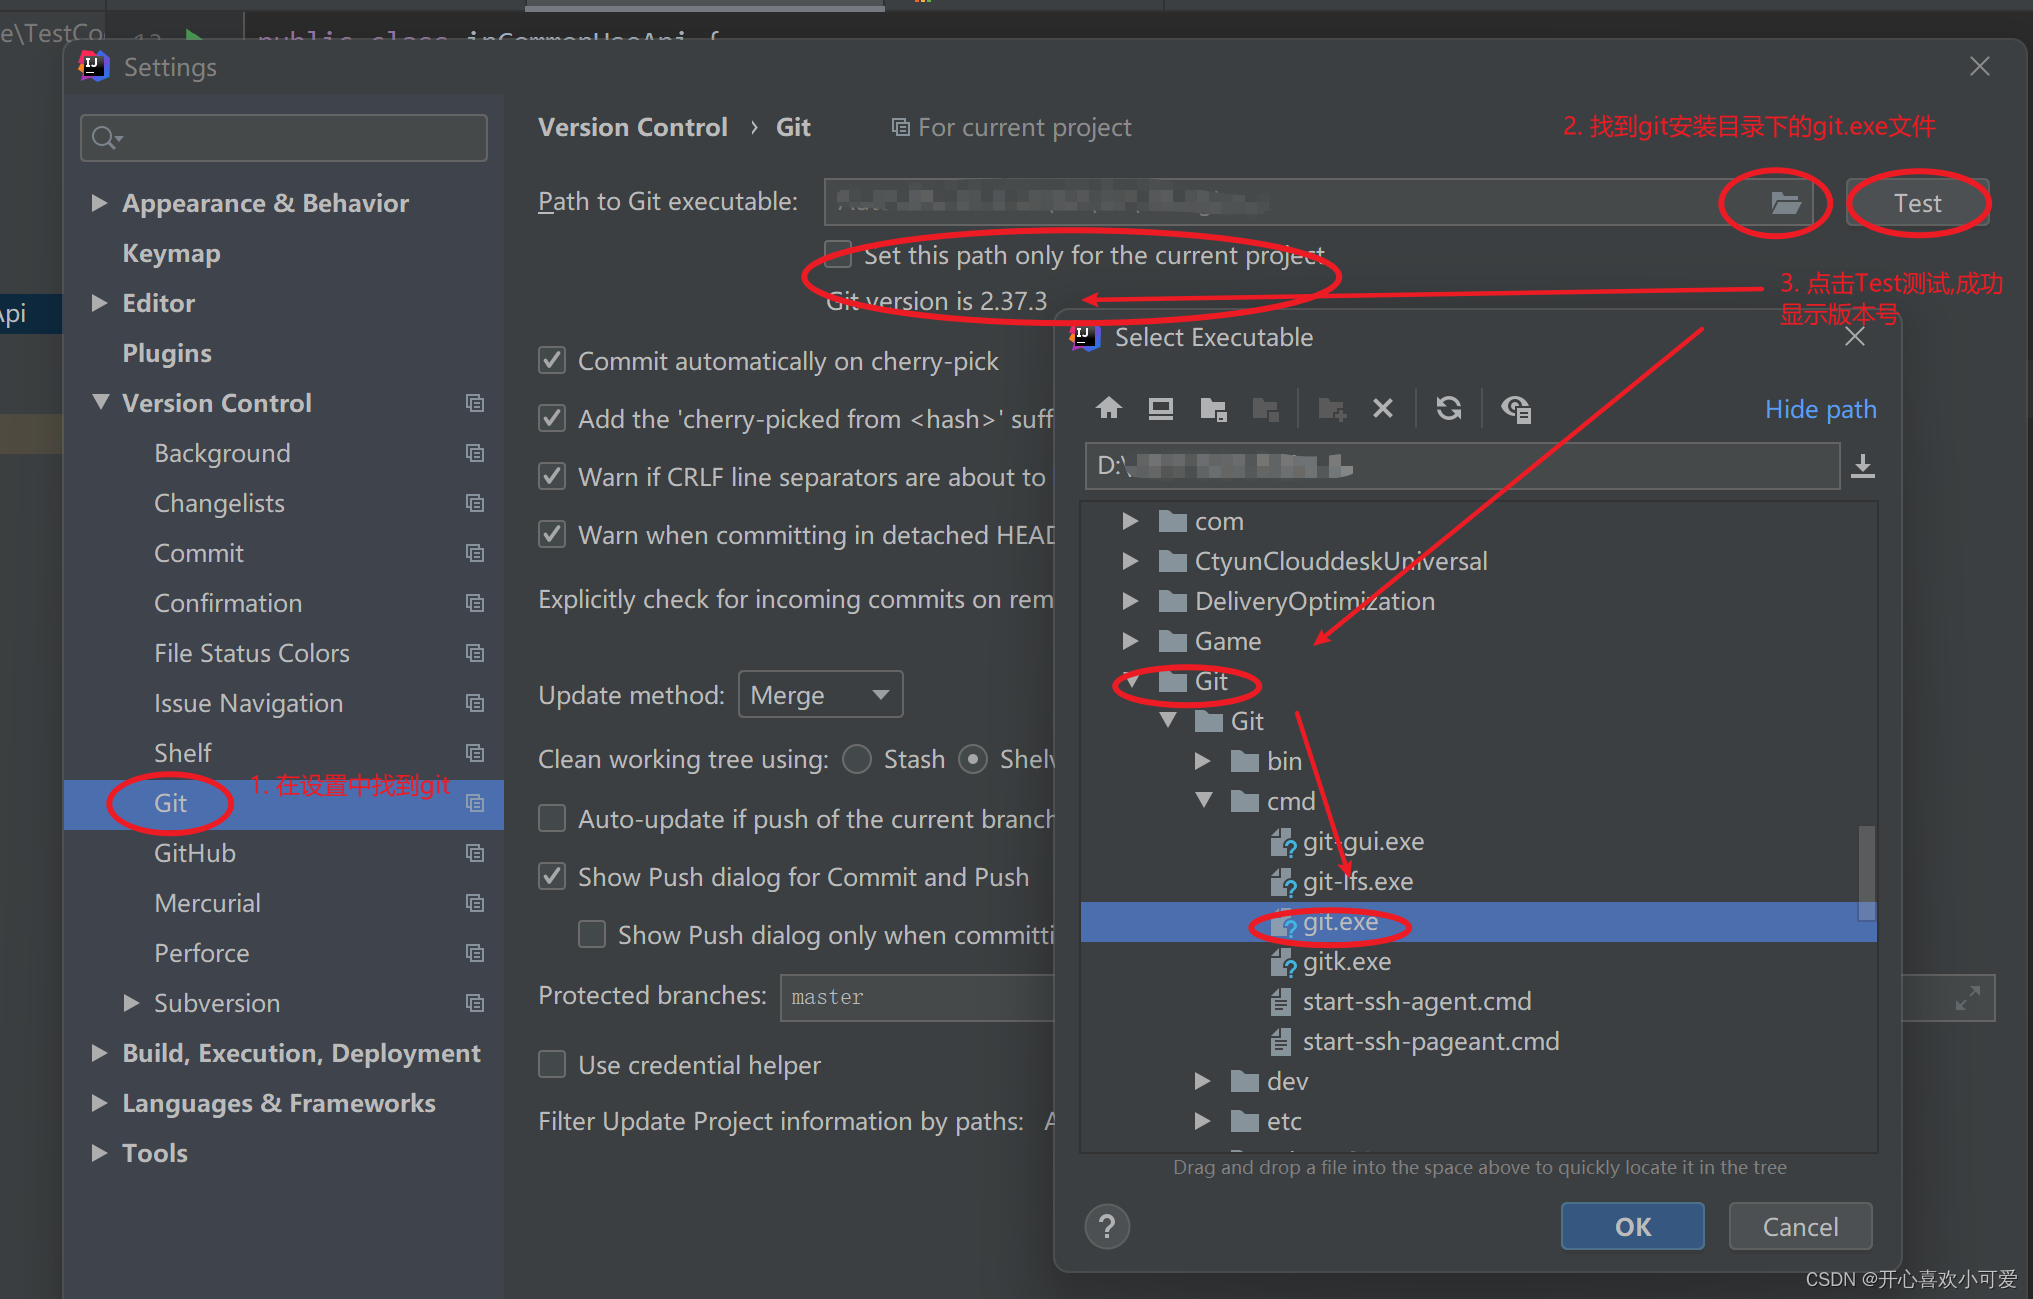Enable Use credential helper checkbox

(552, 1064)
